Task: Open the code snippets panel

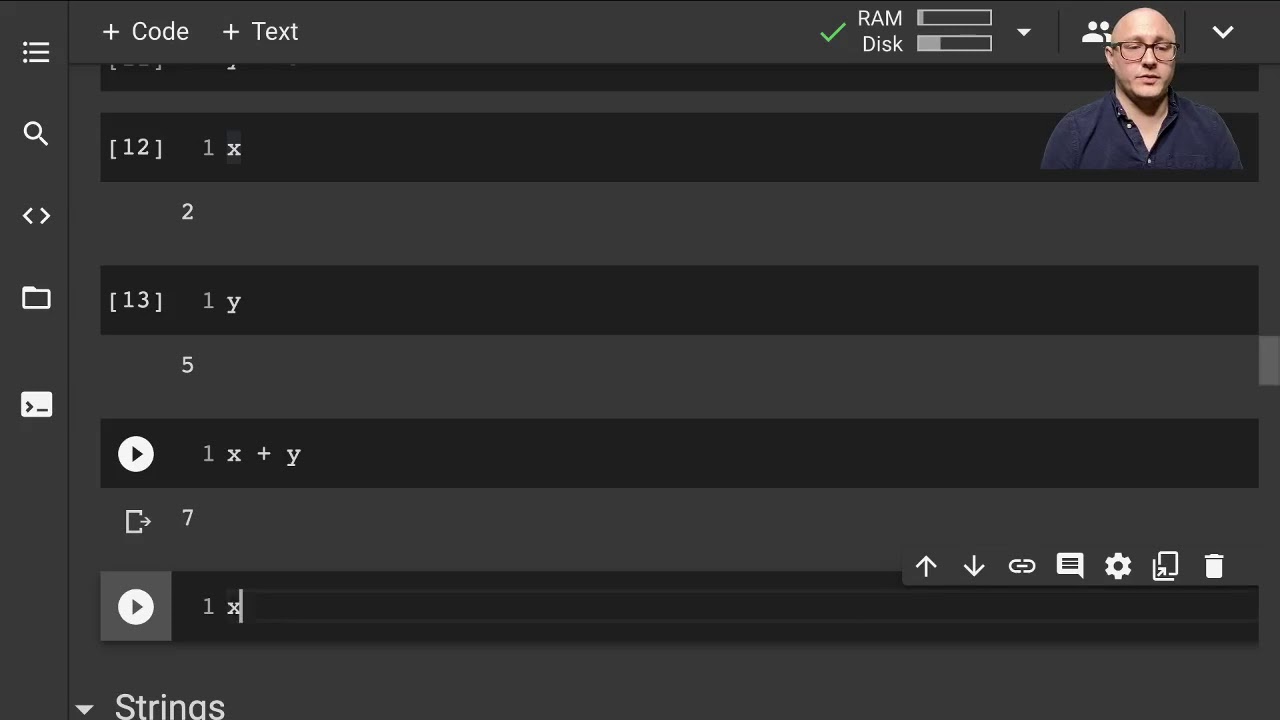Action: [36, 216]
